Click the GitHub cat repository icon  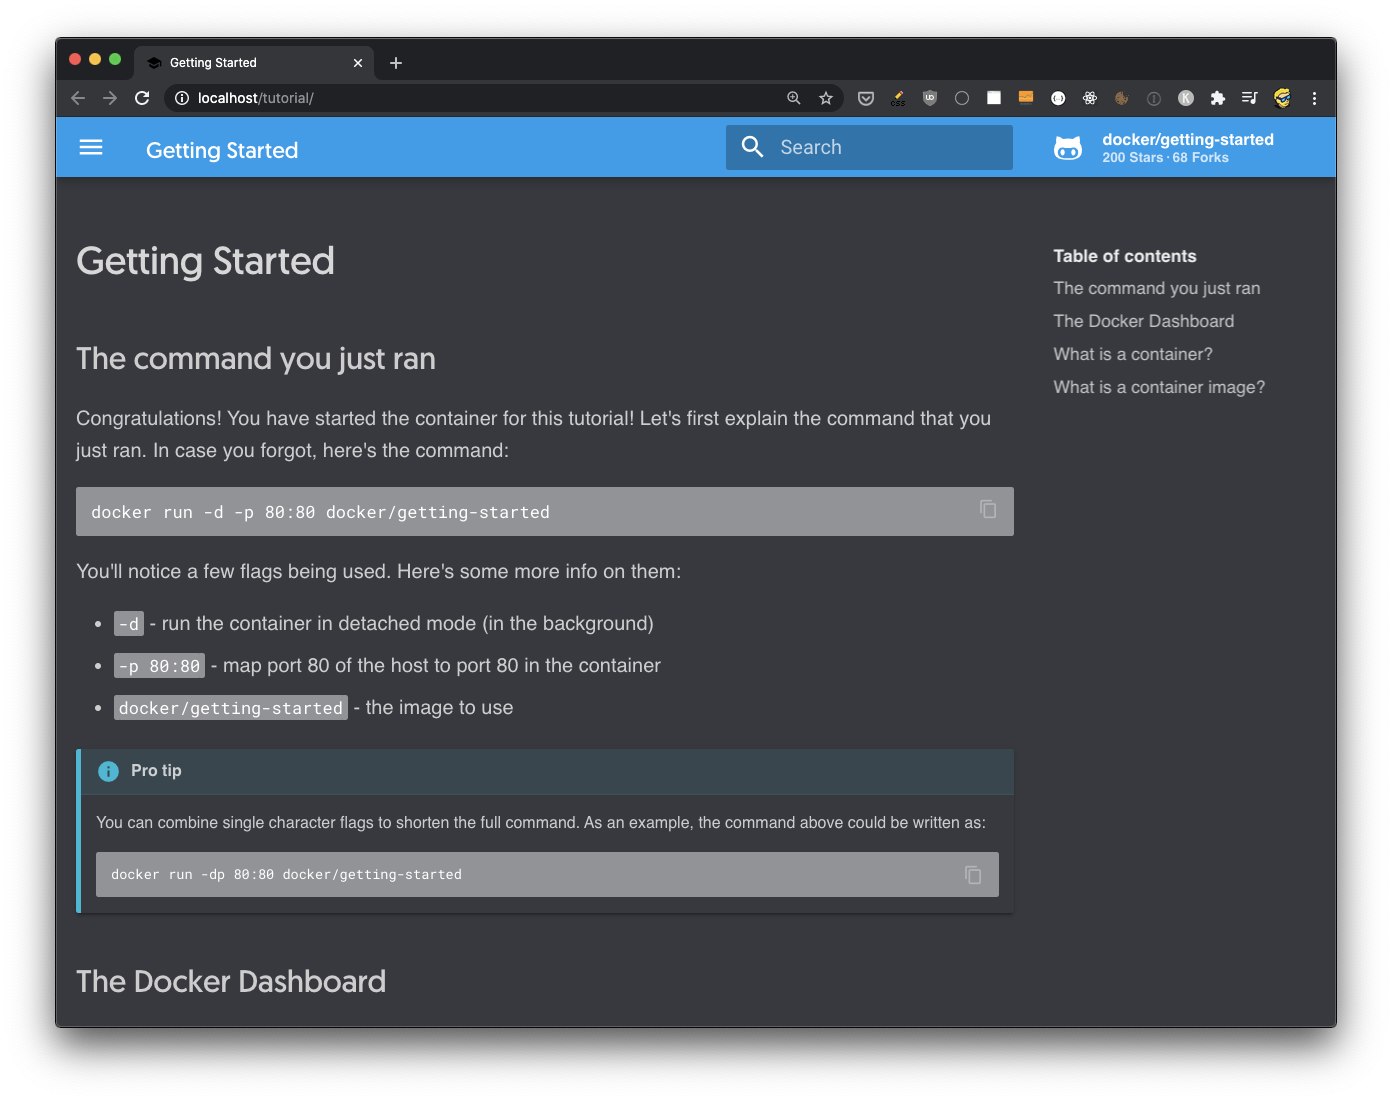coord(1068,148)
